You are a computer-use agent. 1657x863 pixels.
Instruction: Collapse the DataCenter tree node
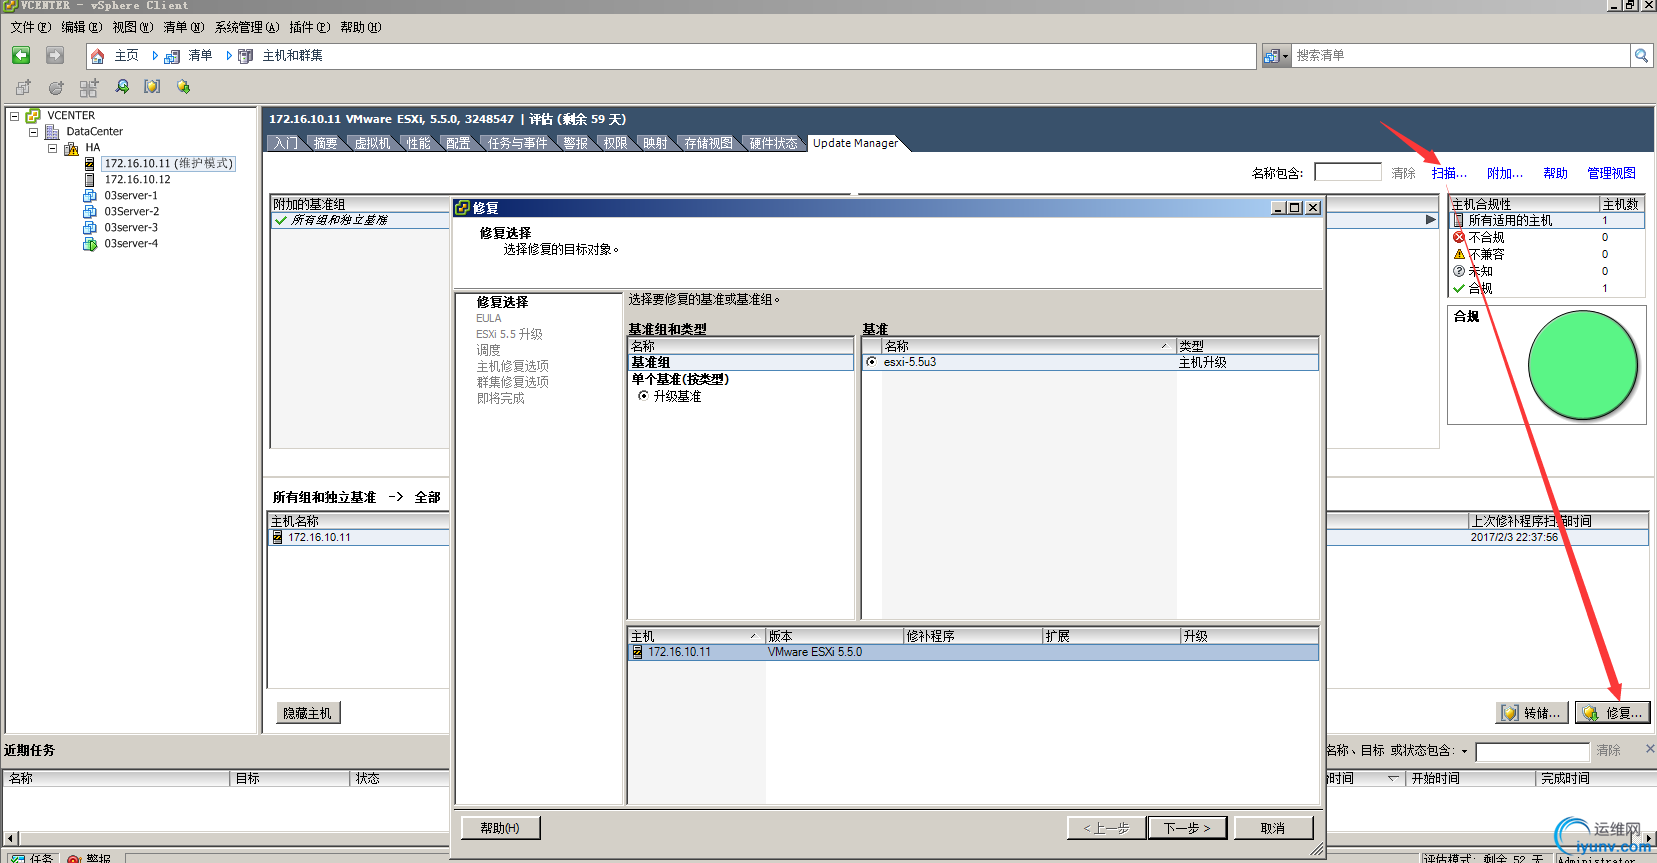(x=33, y=132)
